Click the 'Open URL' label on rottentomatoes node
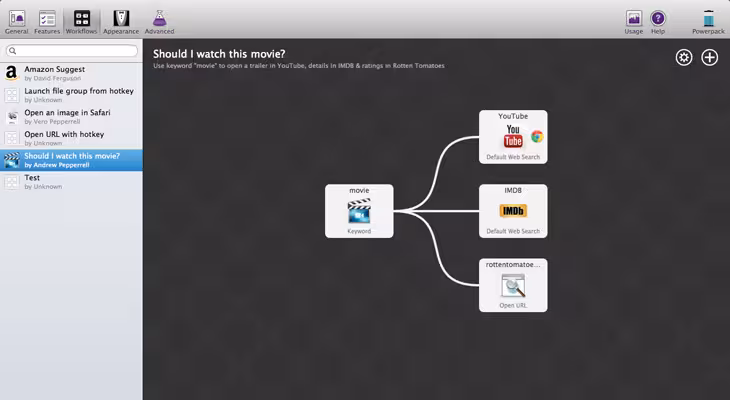Image resolution: width=730 pixels, height=400 pixels. coord(513,305)
